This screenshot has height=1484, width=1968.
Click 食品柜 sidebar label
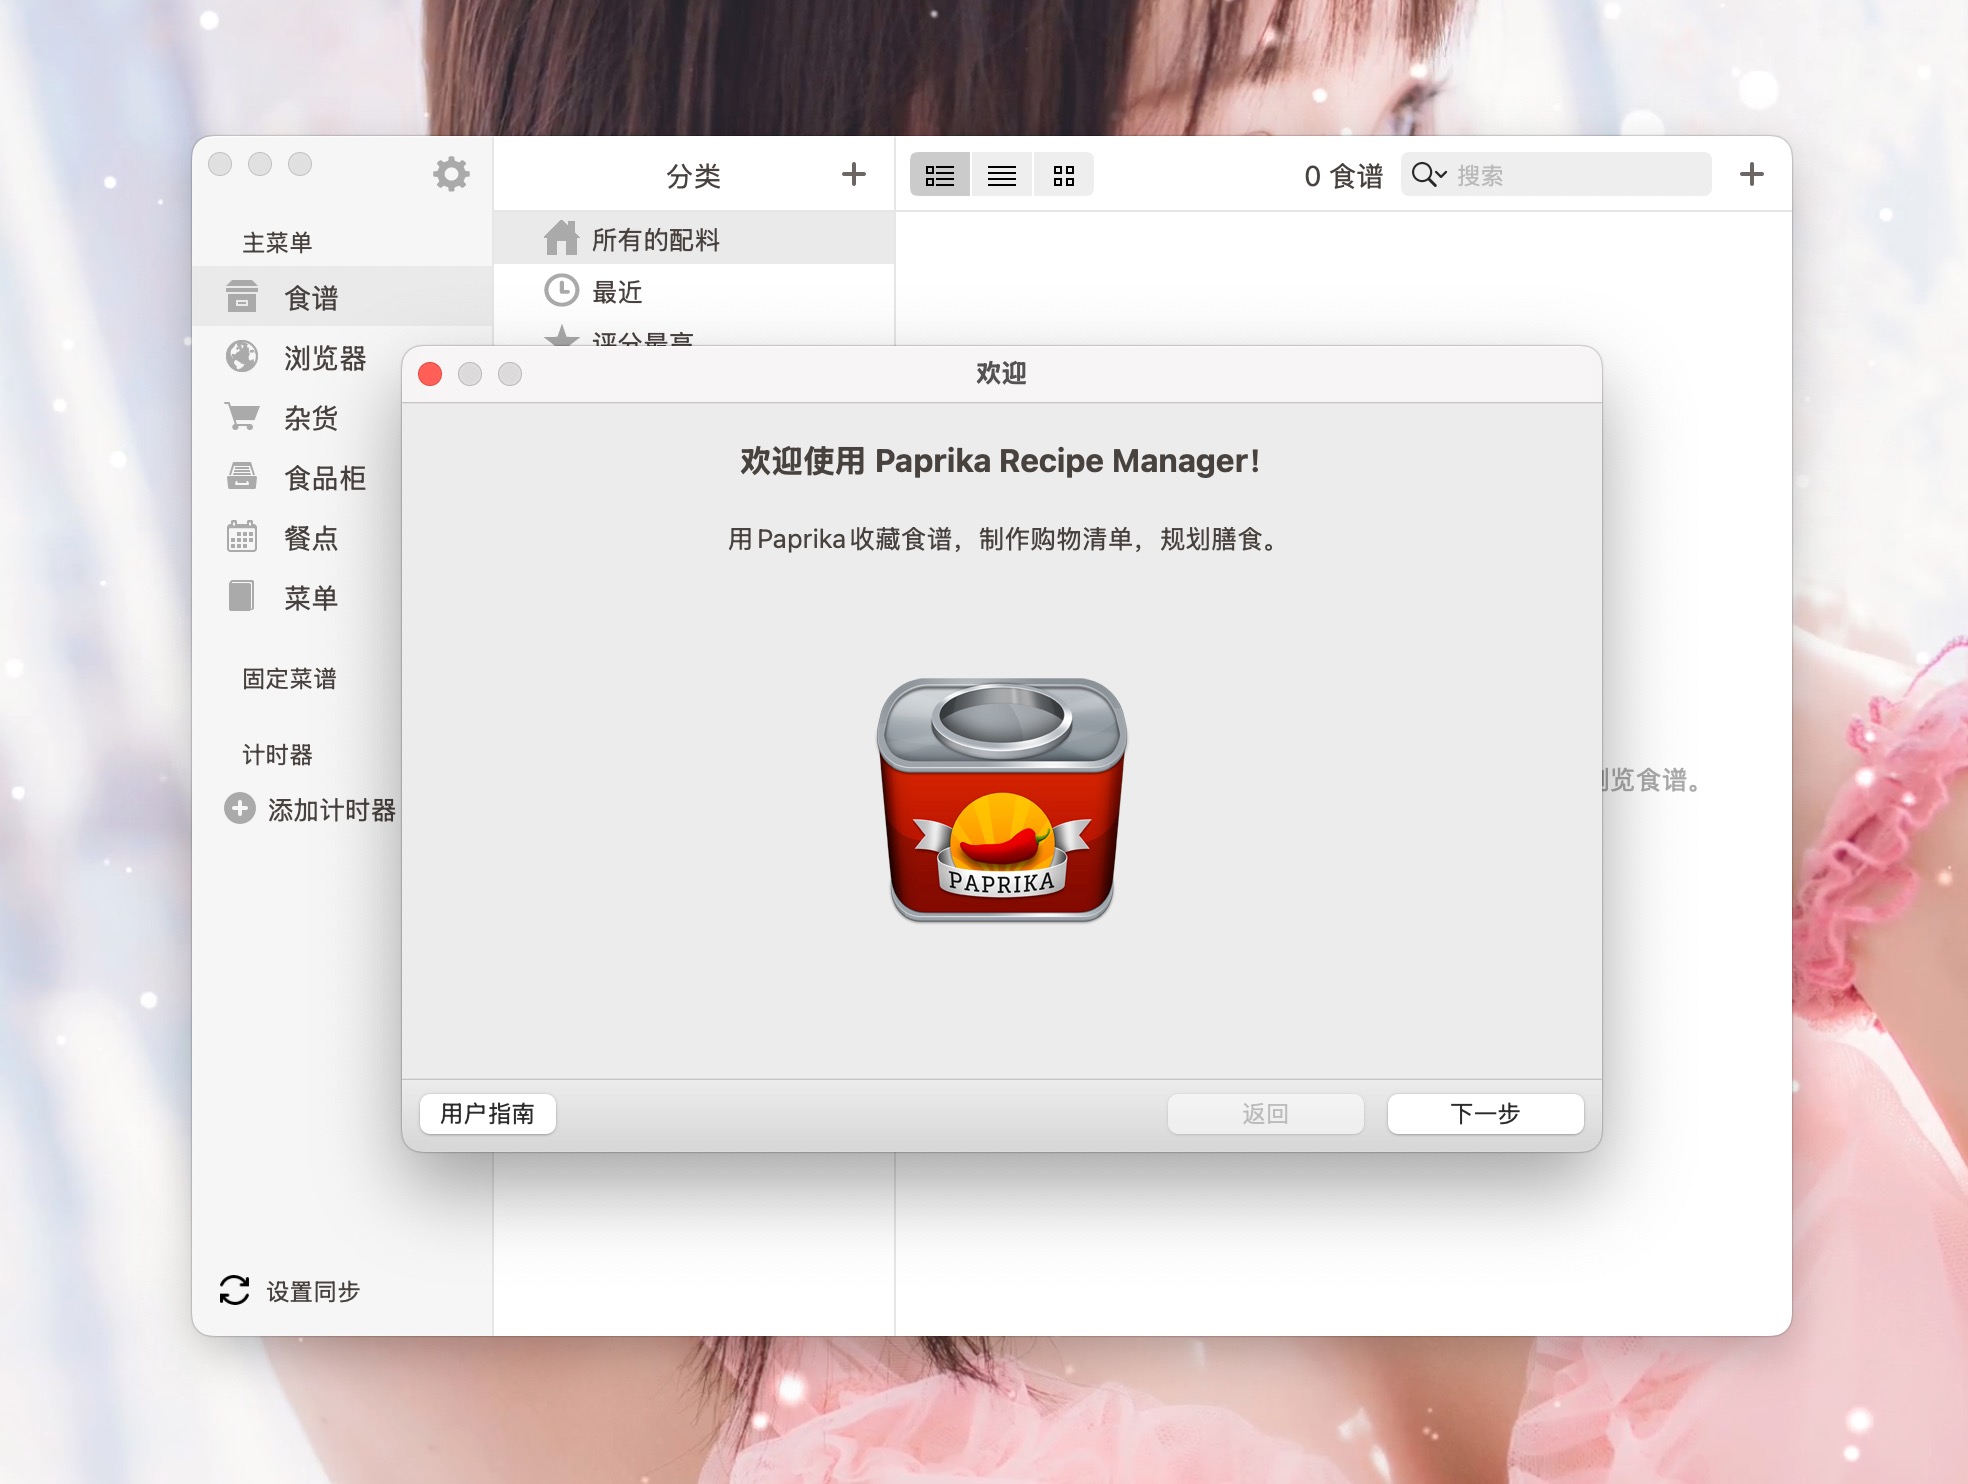325,478
